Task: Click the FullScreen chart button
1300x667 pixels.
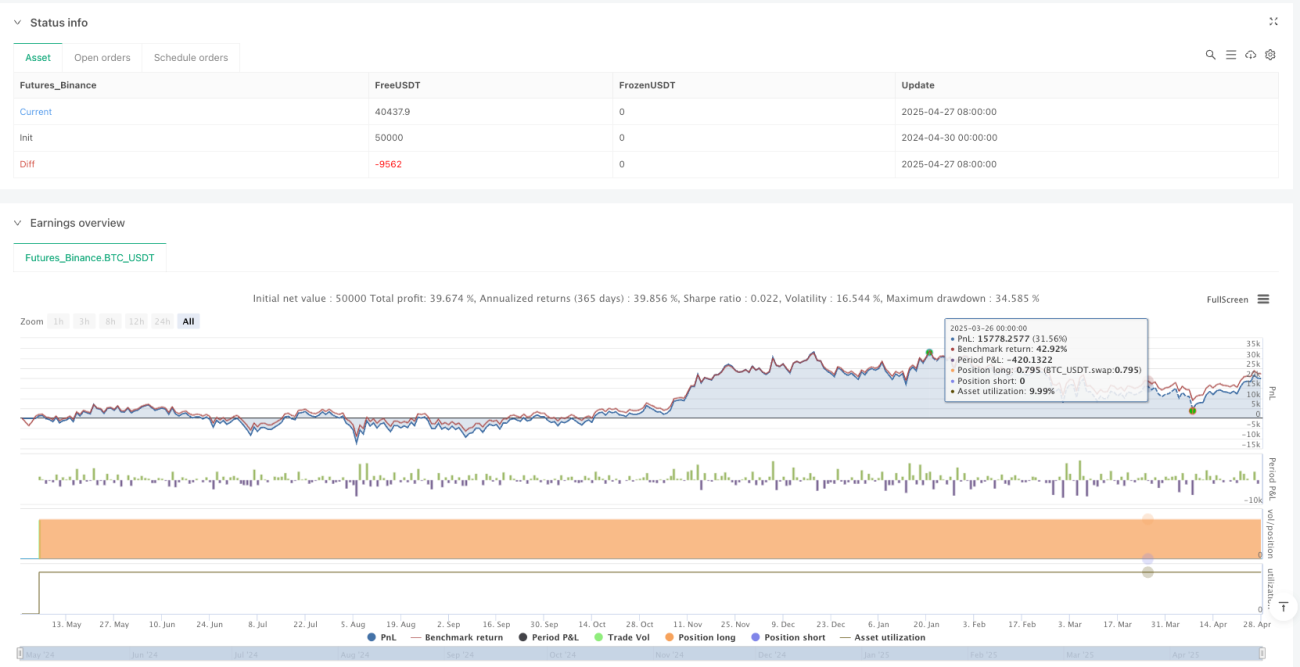Action: 1228,299
